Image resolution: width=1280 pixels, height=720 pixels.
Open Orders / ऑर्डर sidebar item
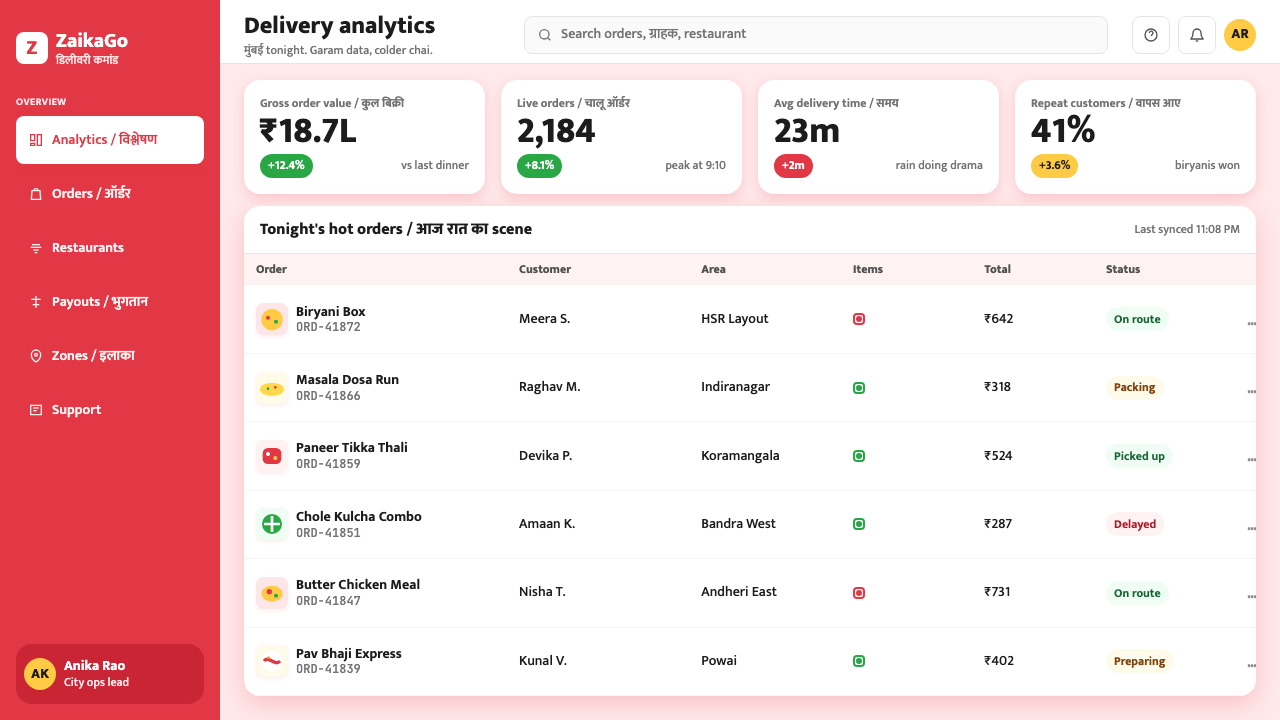click(110, 194)
